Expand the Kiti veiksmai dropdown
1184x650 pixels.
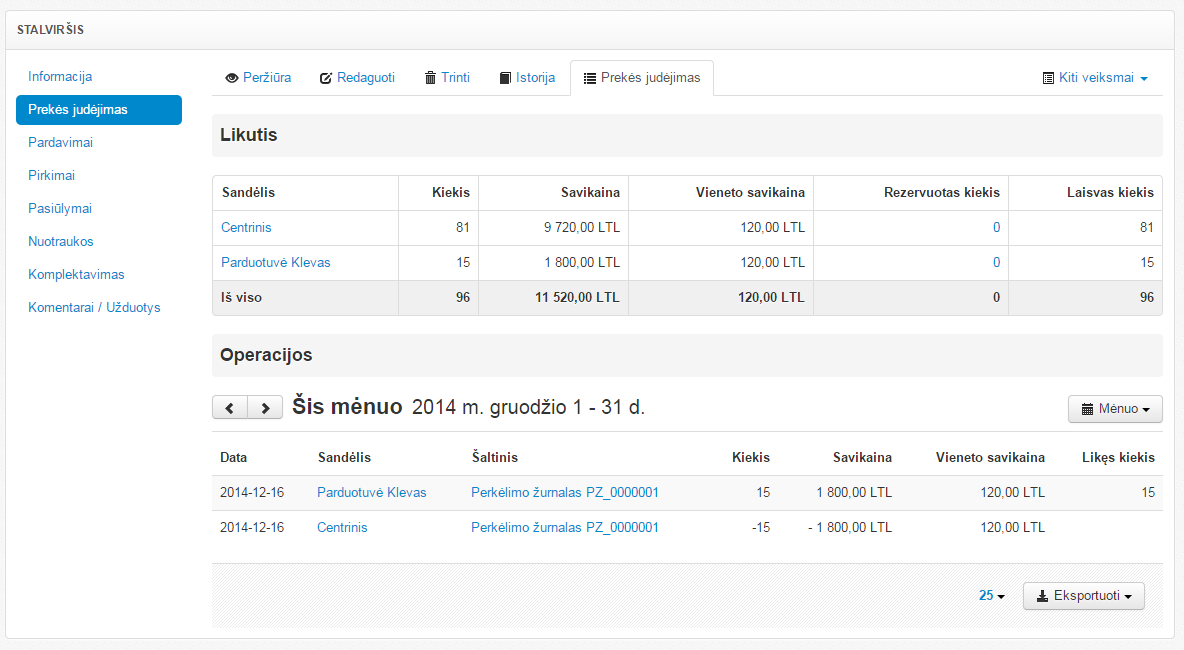click(1095, 78)
